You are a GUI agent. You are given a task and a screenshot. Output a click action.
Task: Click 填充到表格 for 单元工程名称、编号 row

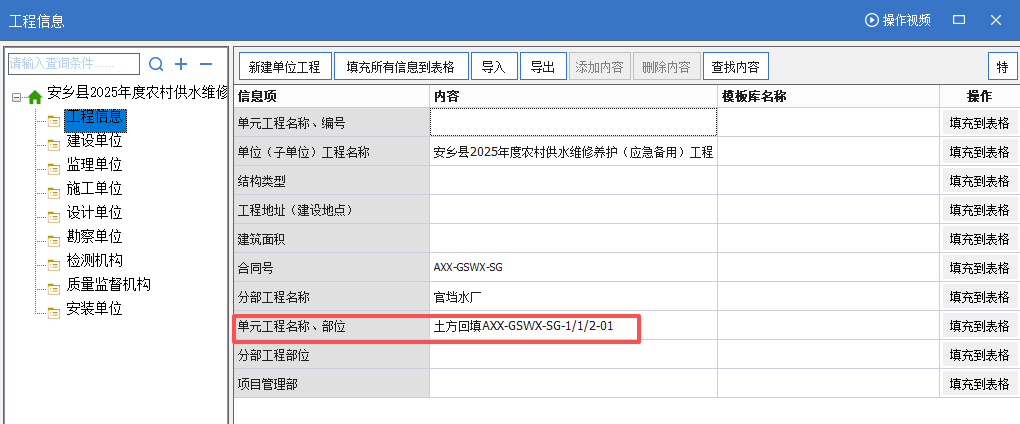(x=980, y=123)
